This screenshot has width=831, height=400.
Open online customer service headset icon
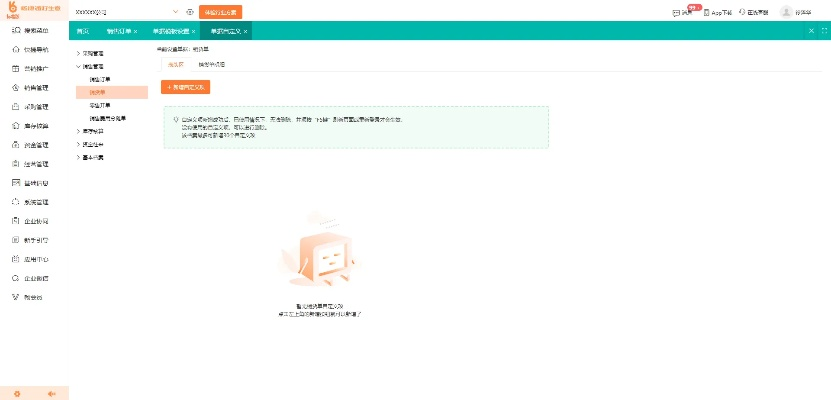pos(741,12)
